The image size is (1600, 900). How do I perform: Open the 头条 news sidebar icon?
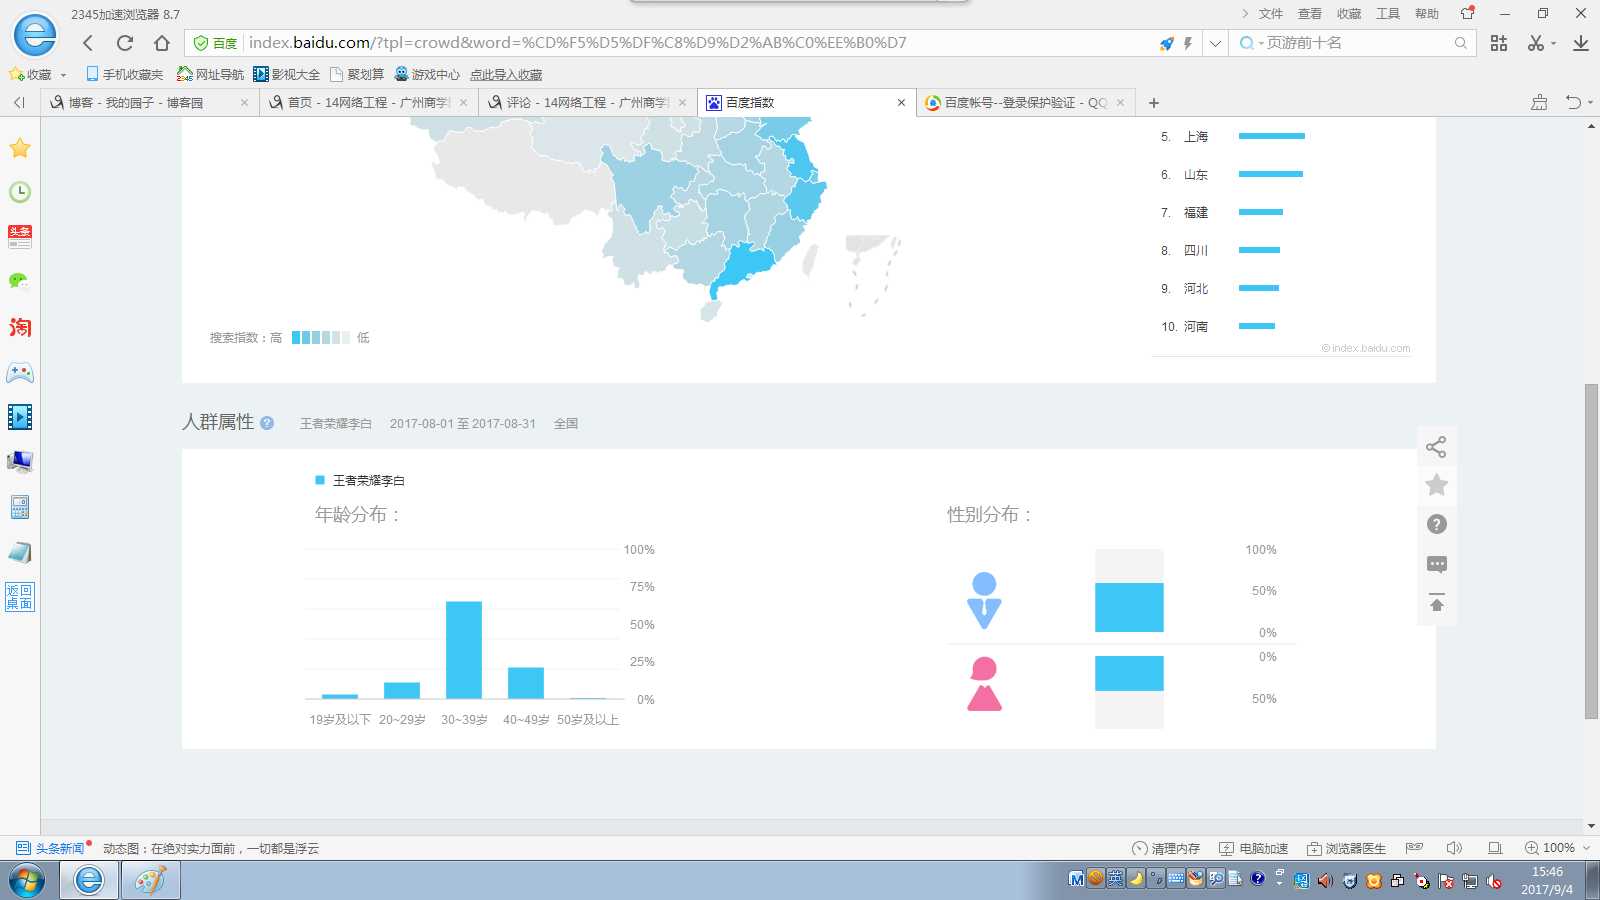tap(20, 237)
